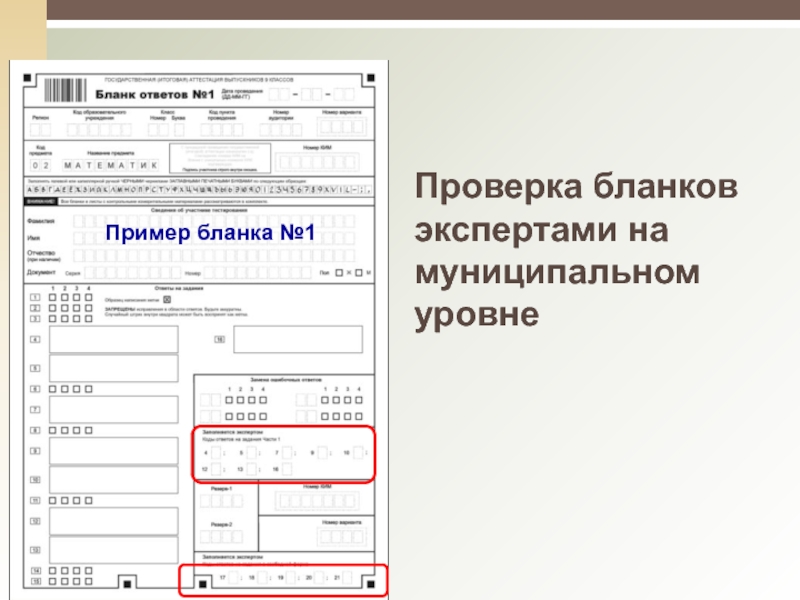Viewport: 800px width, 600px height.
Task: Click the answer box for question 5
Action: (x=114, y=368)
